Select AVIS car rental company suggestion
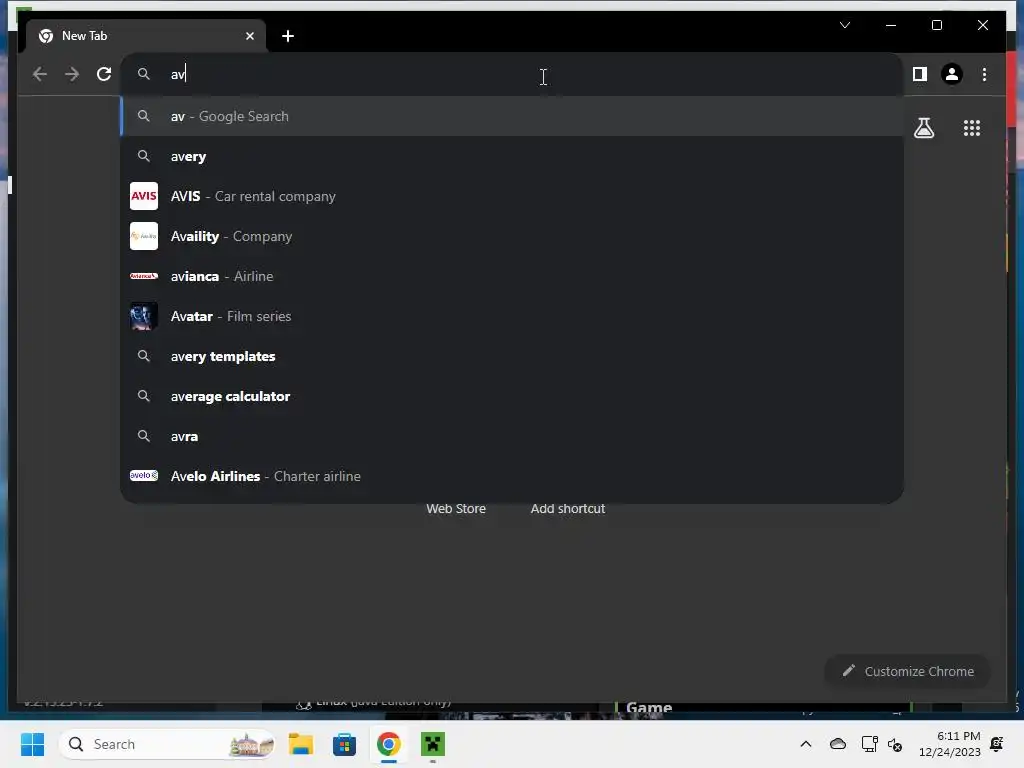Image resolution: width=1024 pixels, height=768 pixels. 512,196
